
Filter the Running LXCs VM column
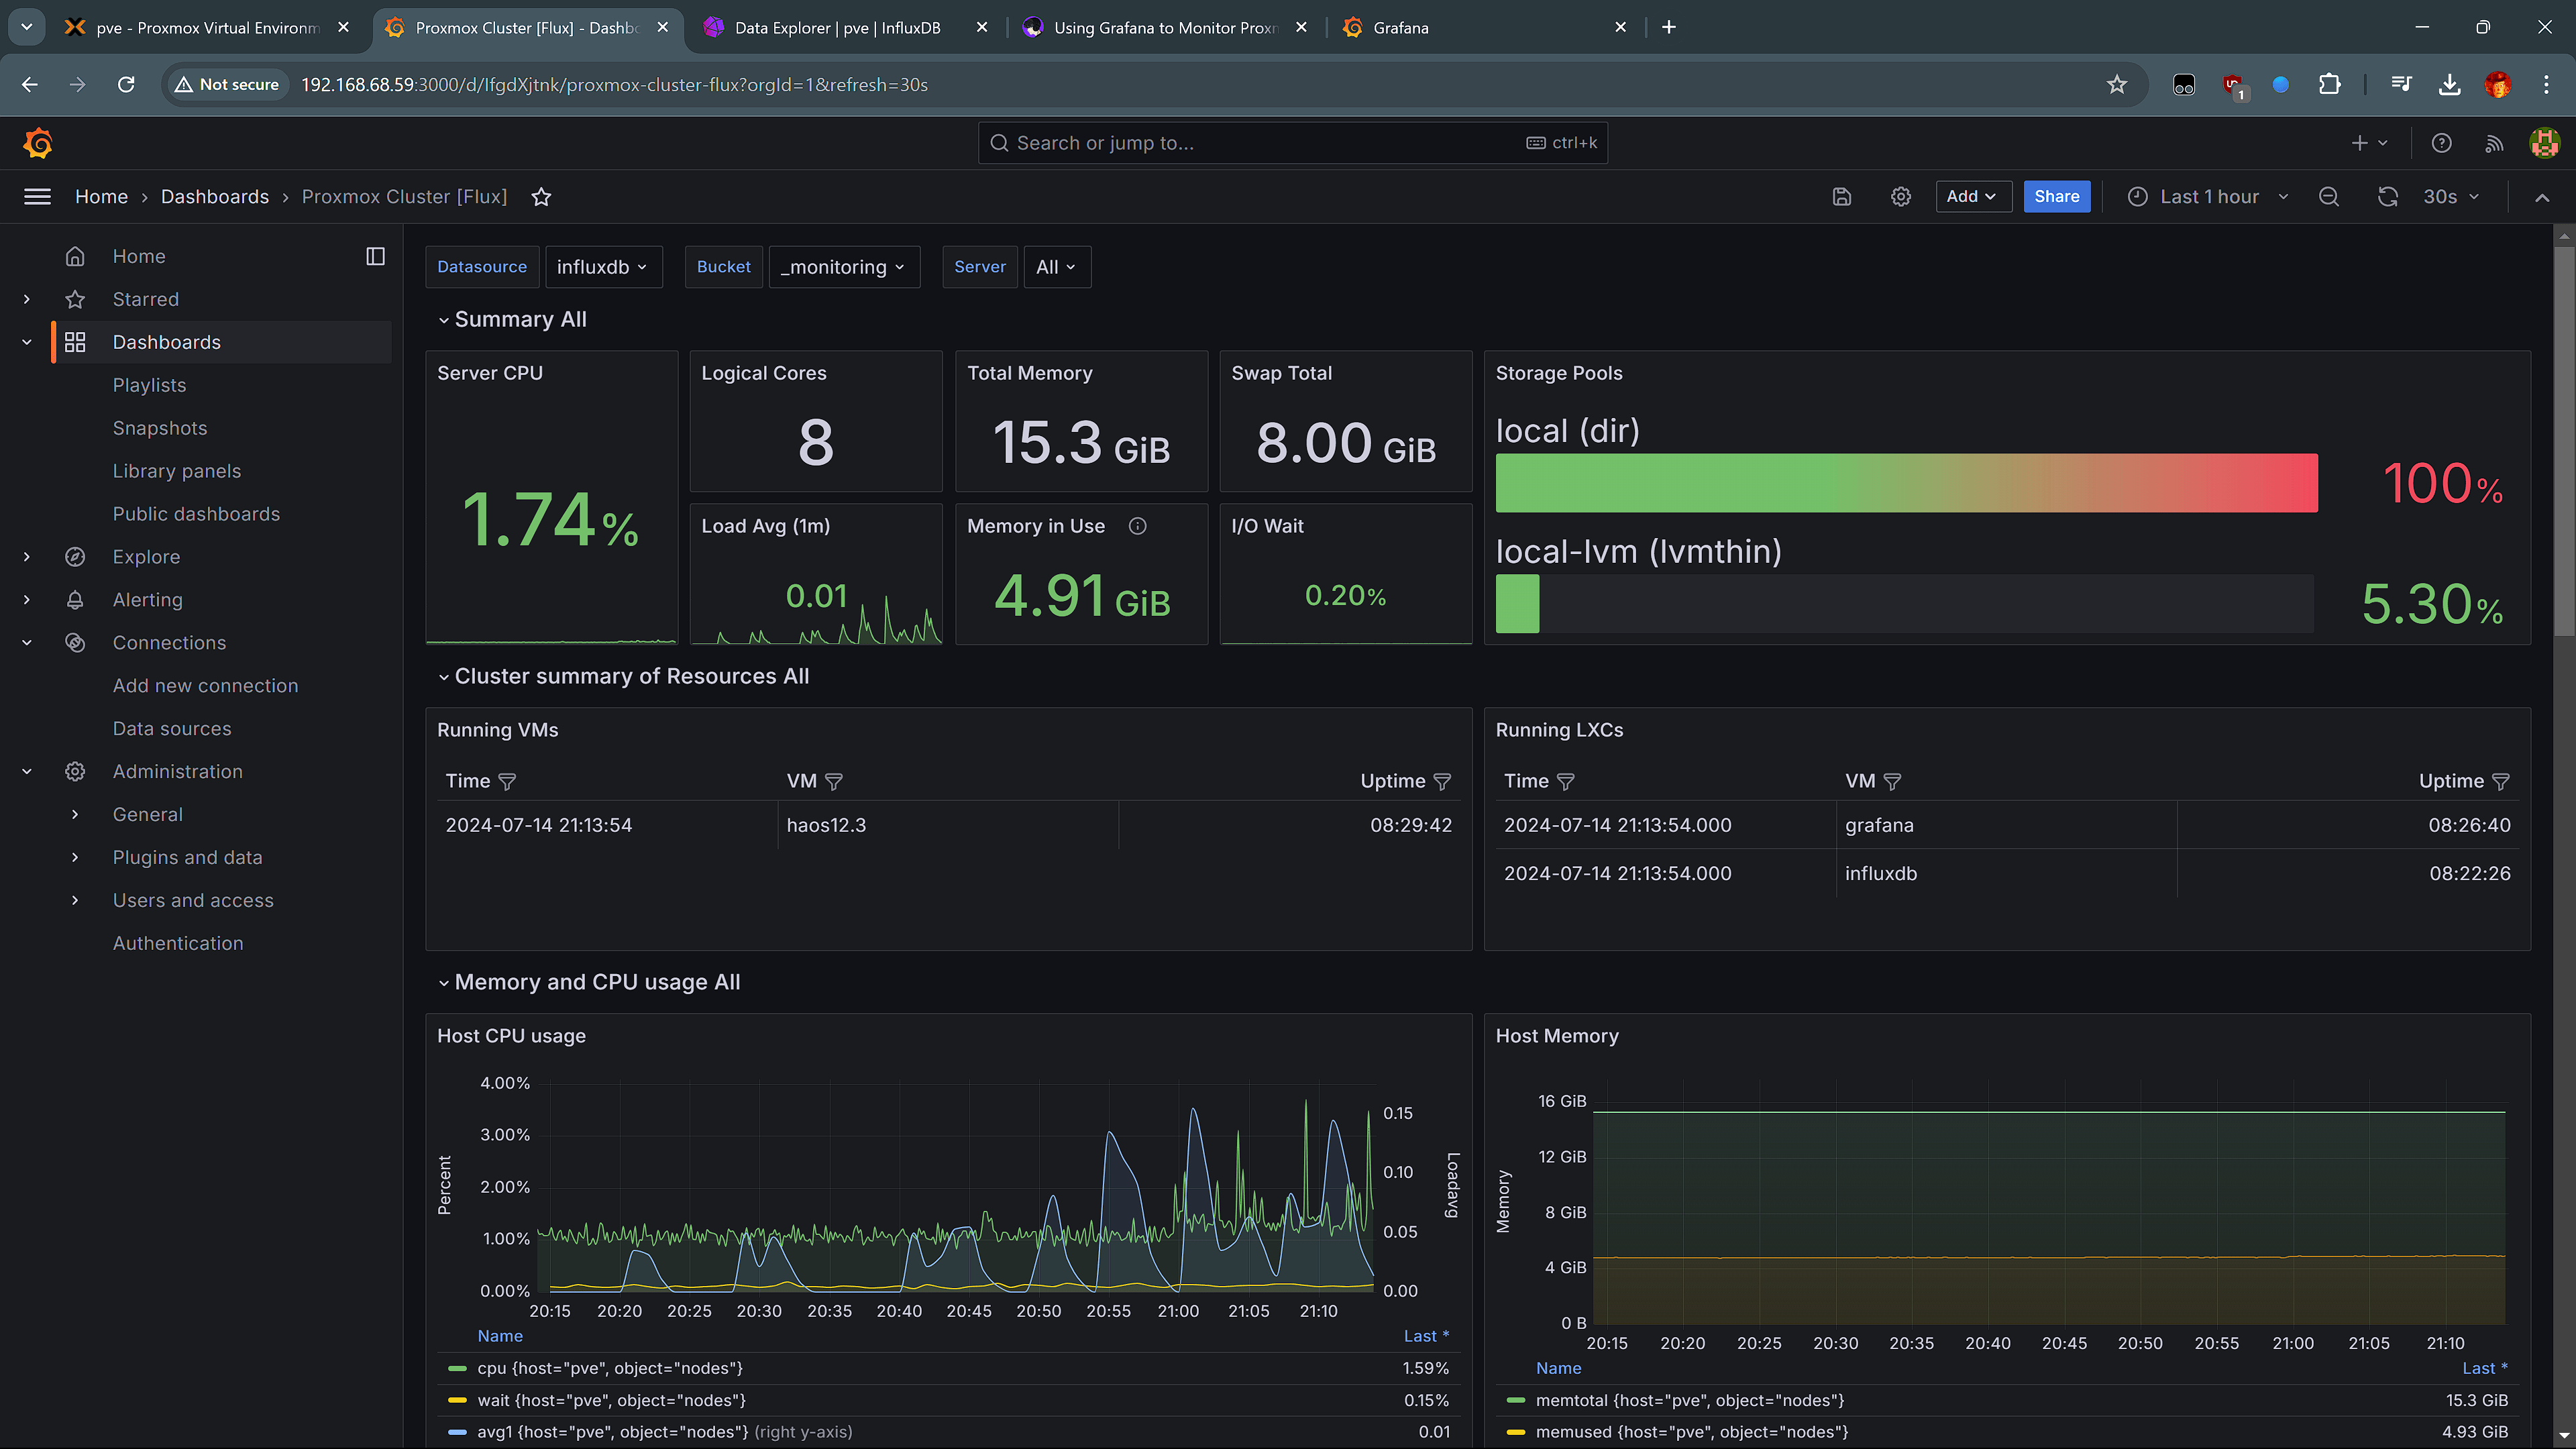tap(1892, 782)
